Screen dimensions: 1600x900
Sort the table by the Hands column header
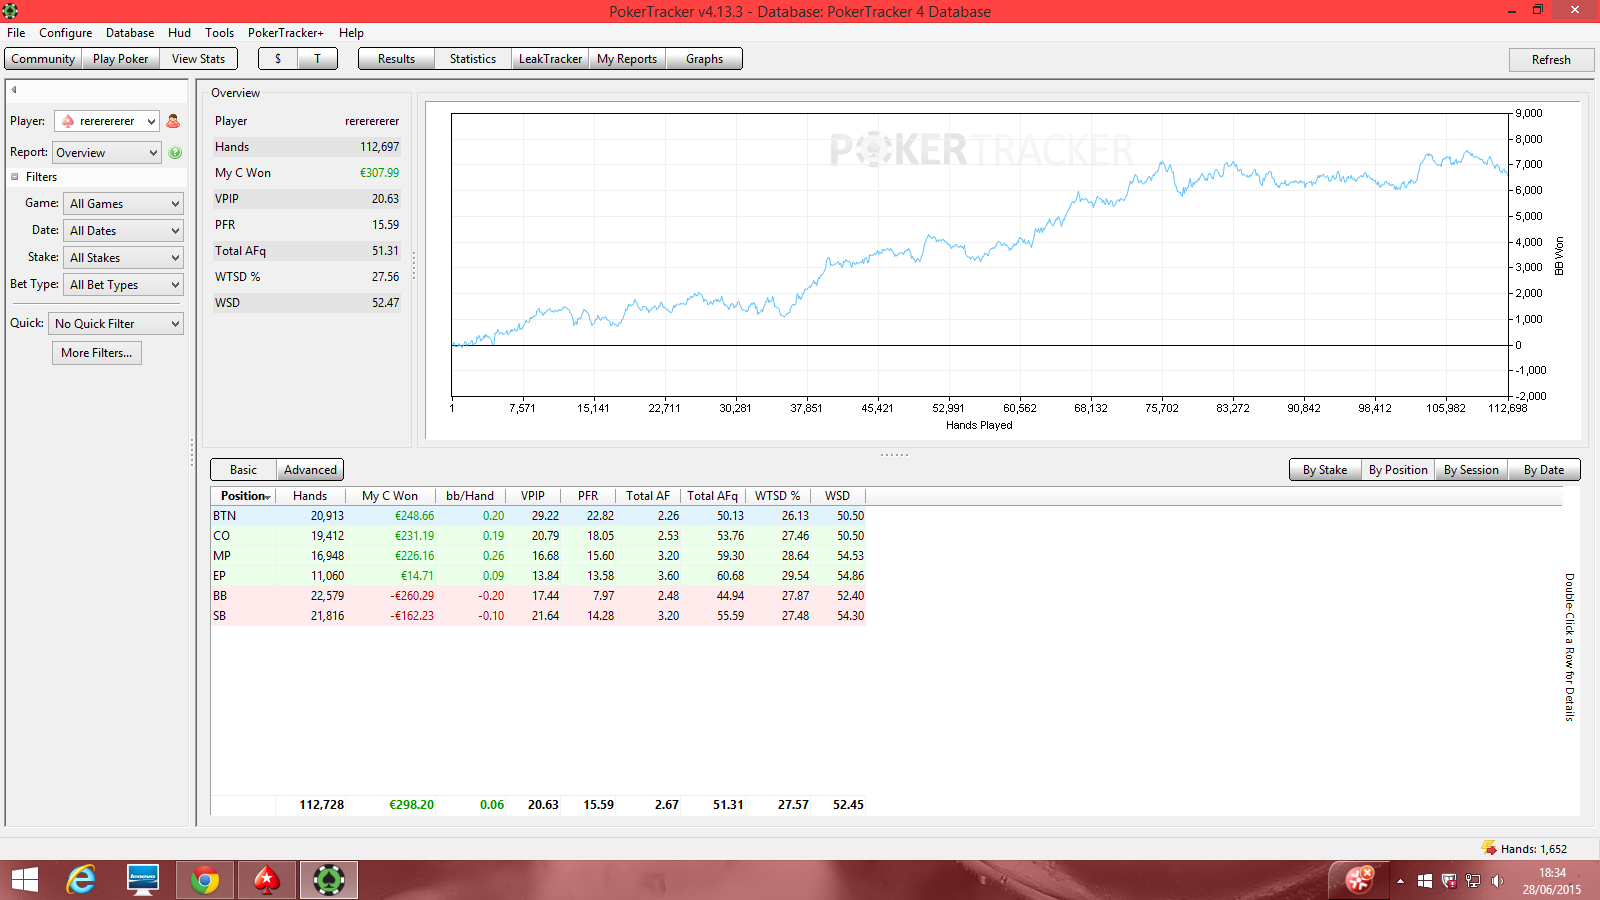310,496
